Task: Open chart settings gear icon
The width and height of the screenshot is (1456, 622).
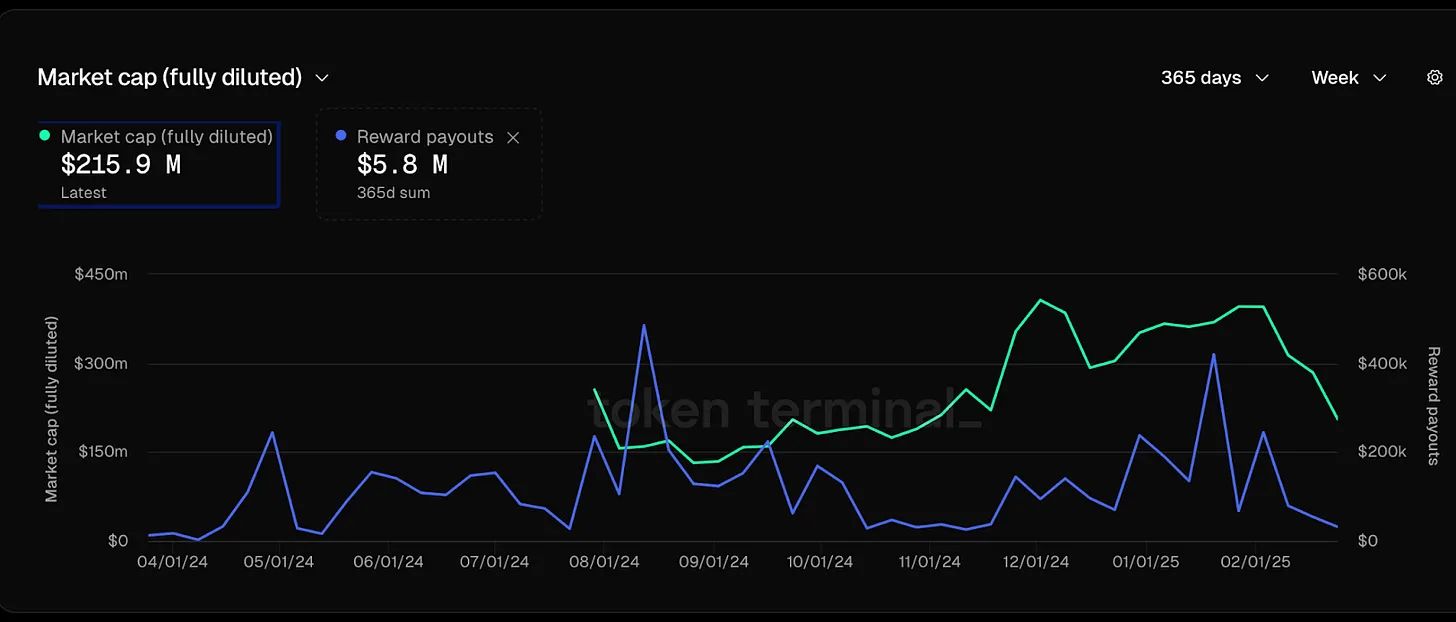Action: click(1434, 77)
